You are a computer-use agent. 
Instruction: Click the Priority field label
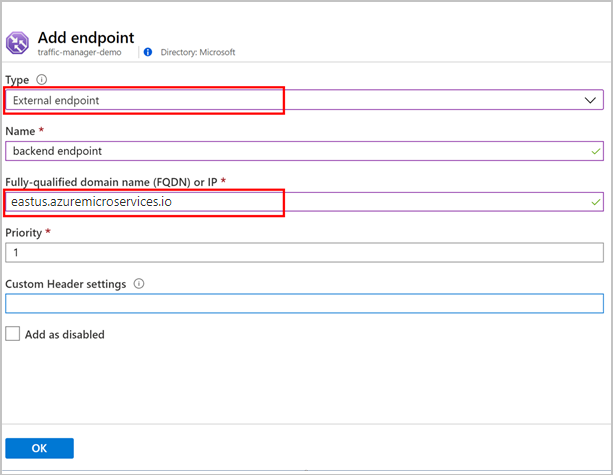pos(24,232)
